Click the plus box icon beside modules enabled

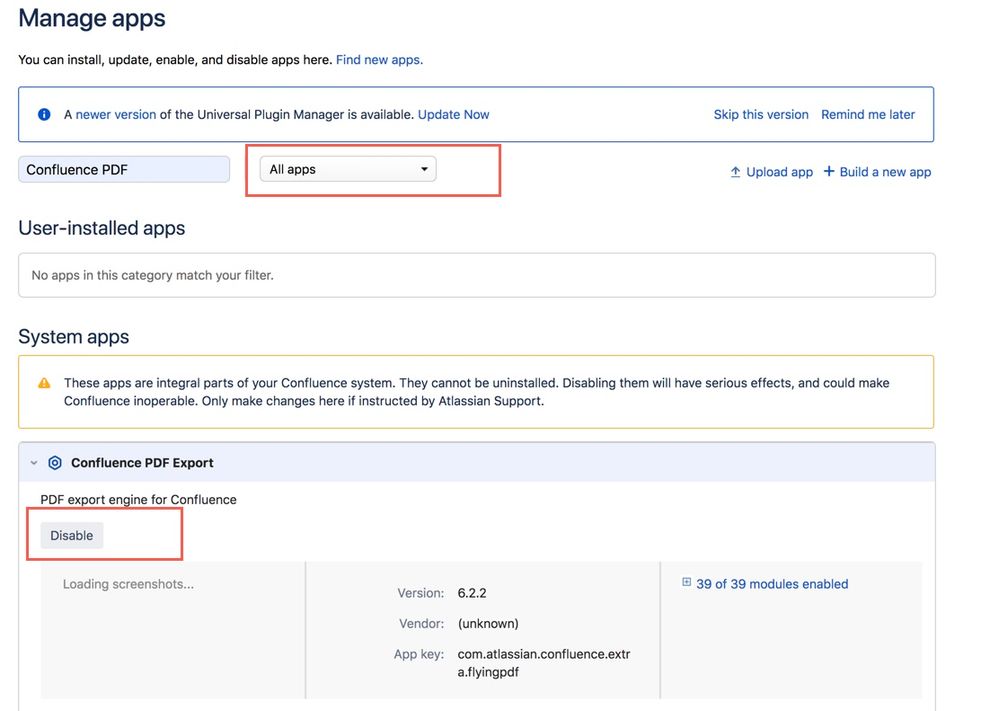coord(686,582)
